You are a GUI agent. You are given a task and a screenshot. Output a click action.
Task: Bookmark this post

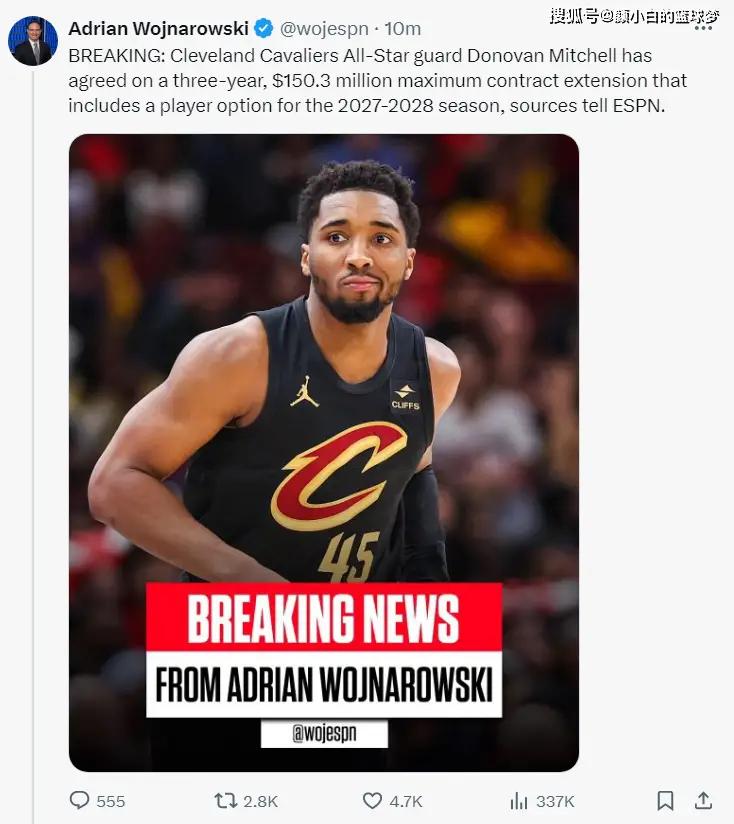[666, 801]
